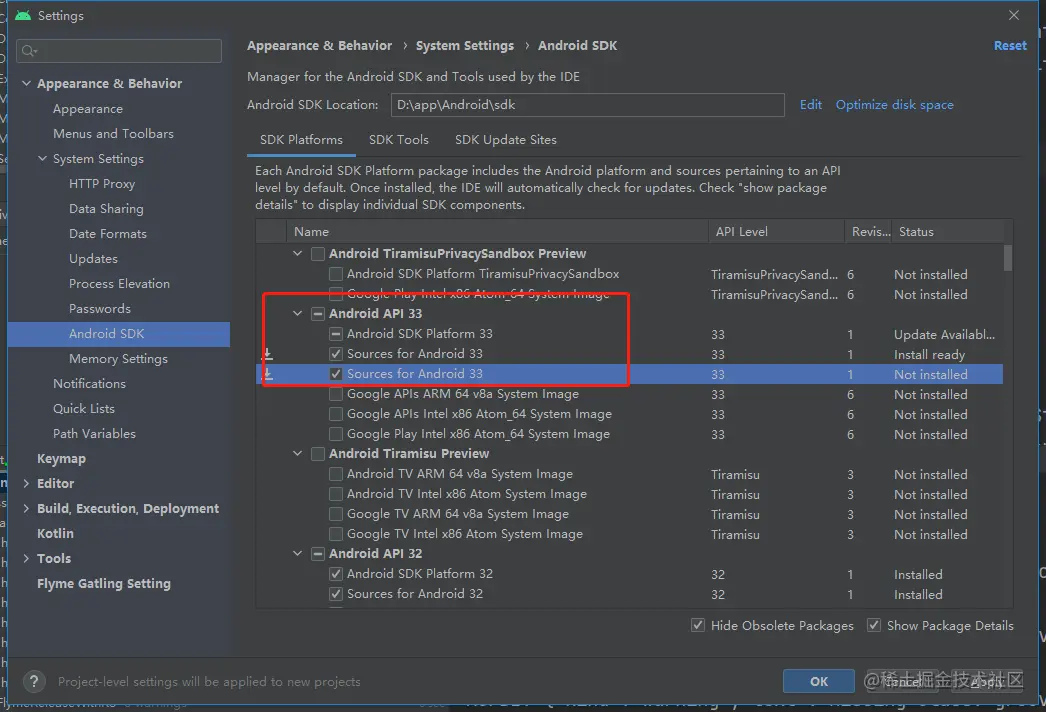The width and height of the screenshot is (1046, 712).
Task: Uncheck Sources for Android 32
Action: [336, 594]
